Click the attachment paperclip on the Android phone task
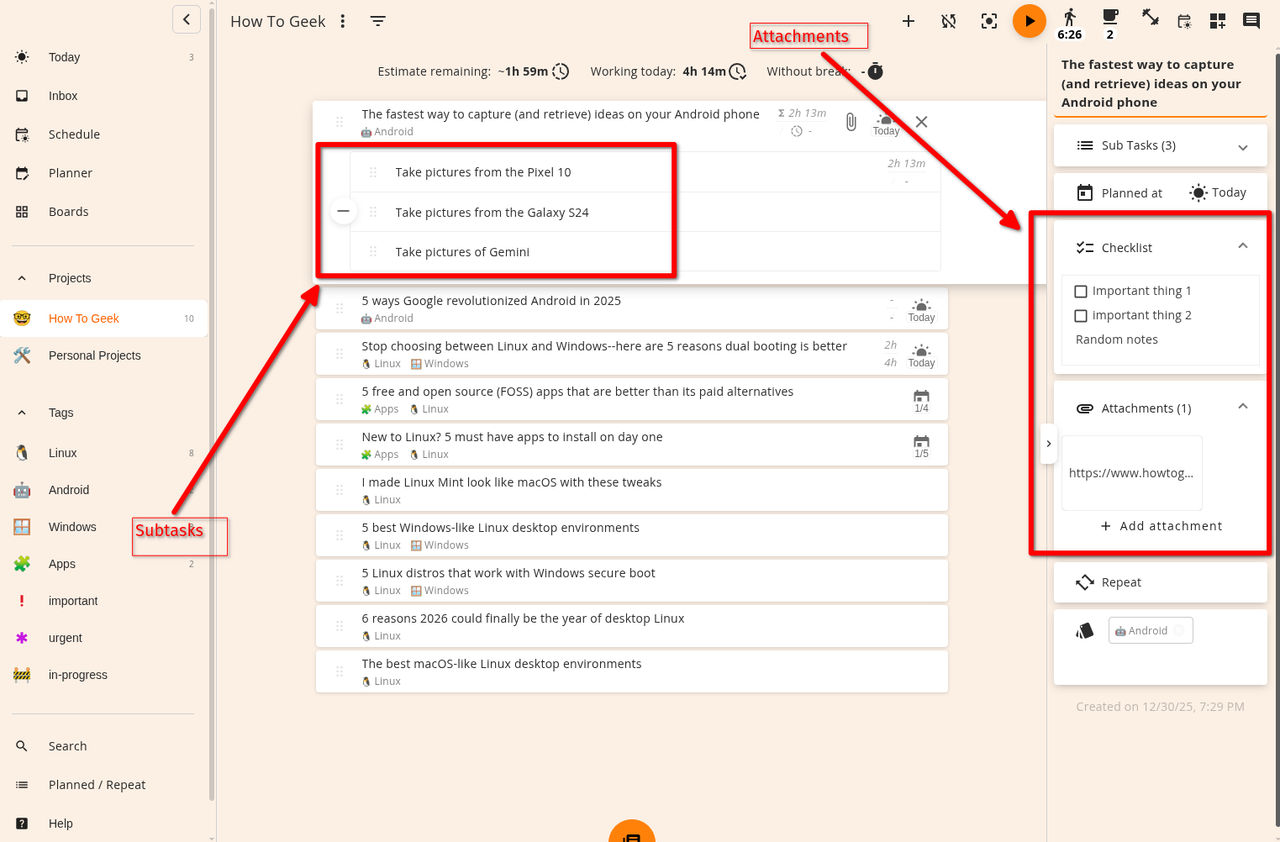This screenshot has width=1280, height=842. tap(851, 122)
